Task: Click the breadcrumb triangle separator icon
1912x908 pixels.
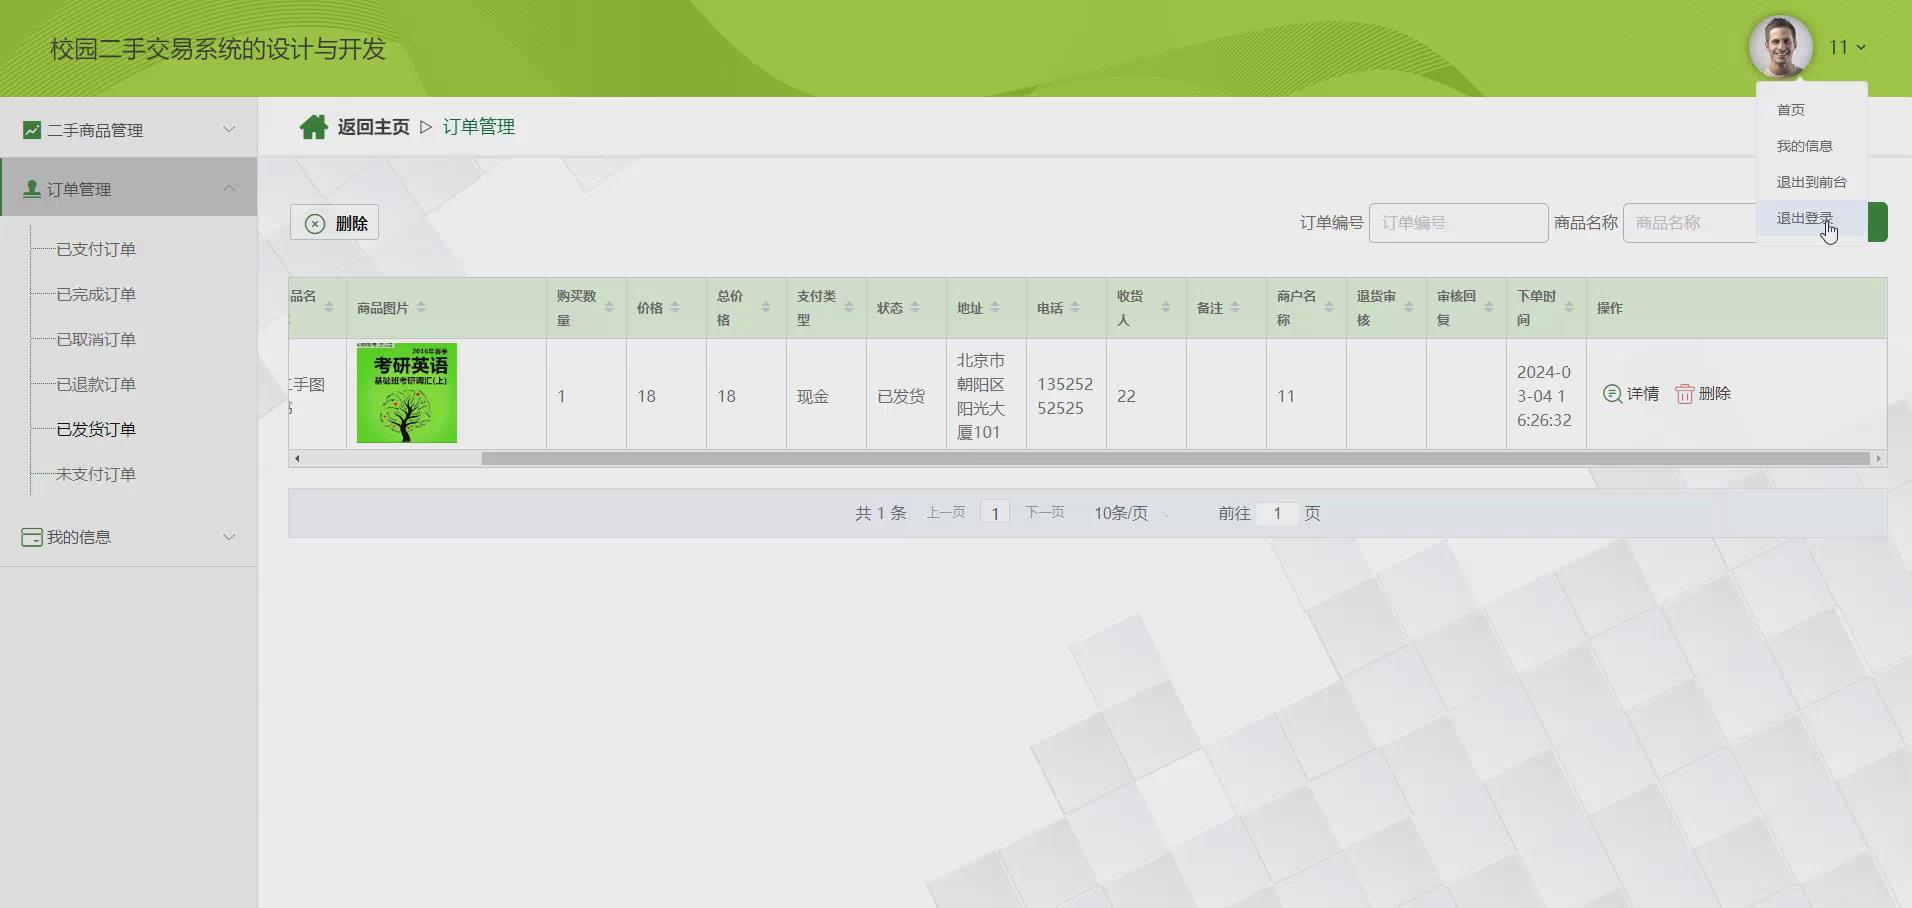Action: pos(426,127)
